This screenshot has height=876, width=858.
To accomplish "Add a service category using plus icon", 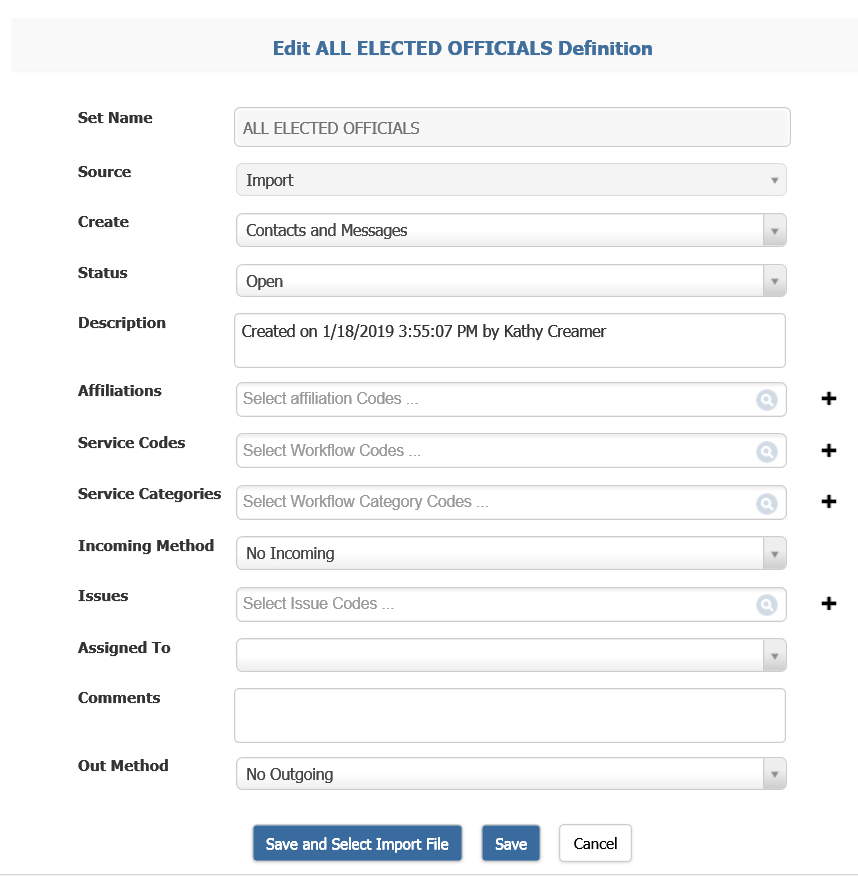I will [x=829, y=501].
